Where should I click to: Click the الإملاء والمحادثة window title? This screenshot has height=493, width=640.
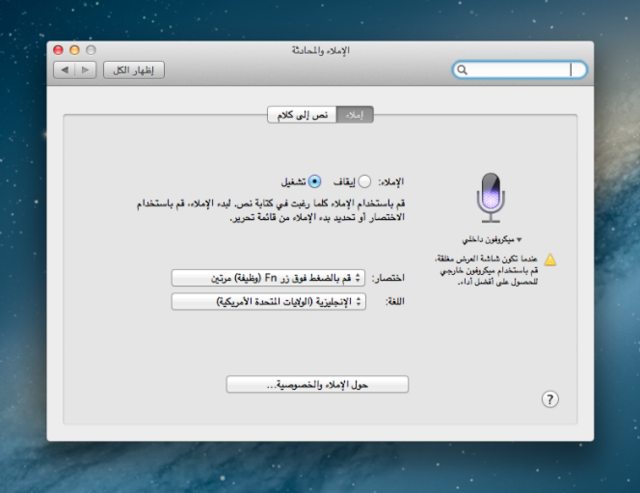click(319, 50)
